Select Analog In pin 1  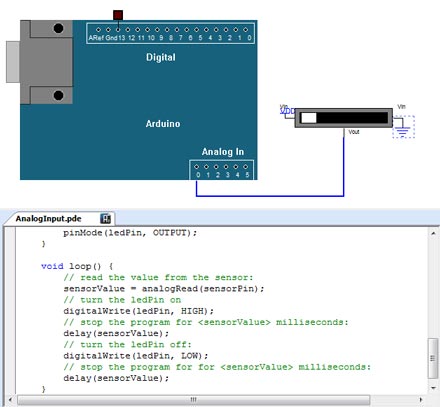206,167
